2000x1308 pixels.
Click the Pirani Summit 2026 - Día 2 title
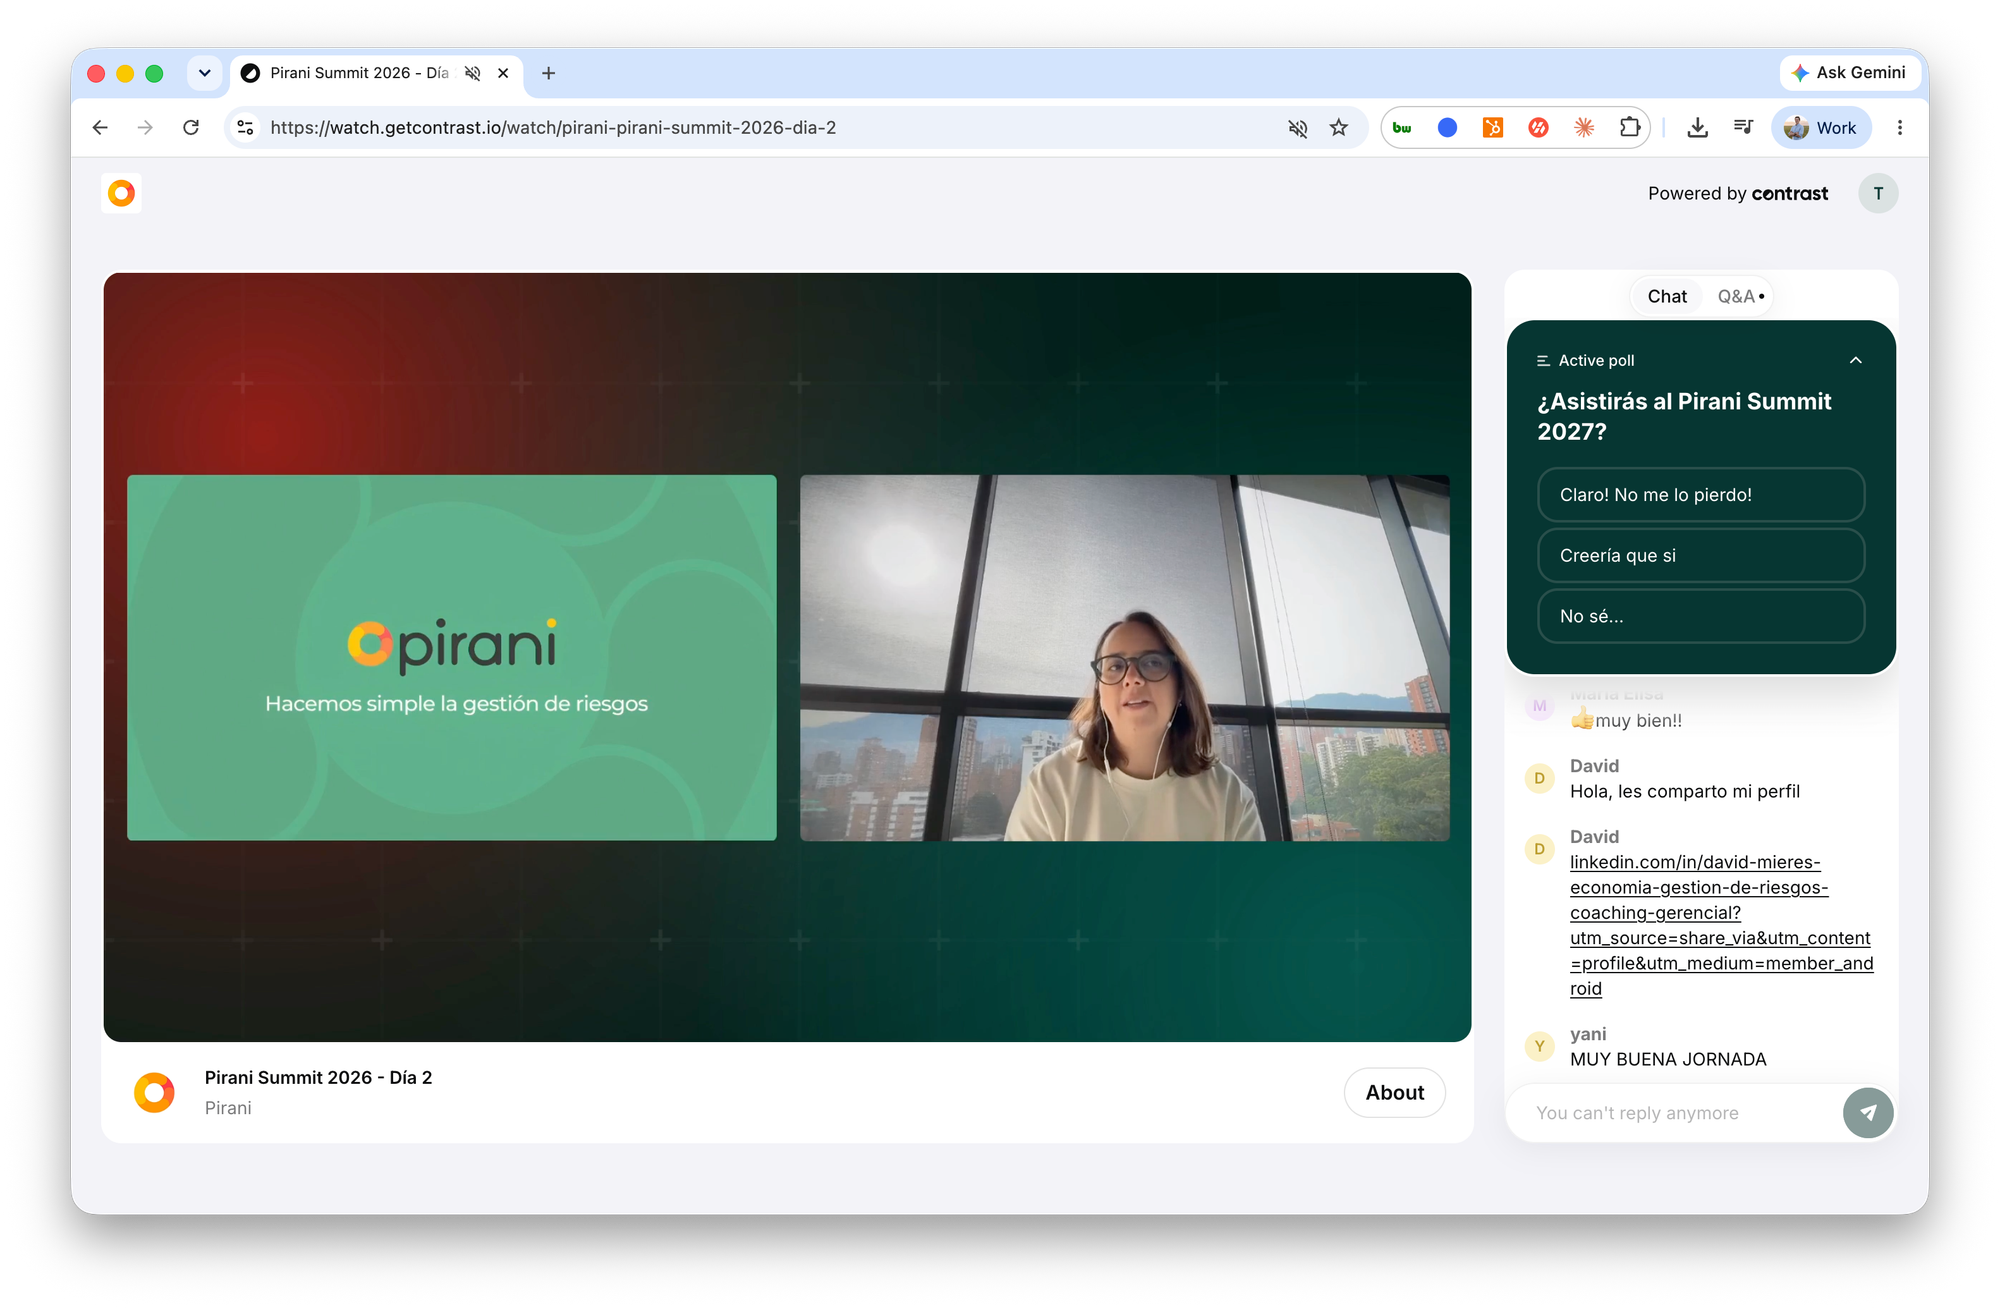pyautogui.click(x=318, y=1077)
